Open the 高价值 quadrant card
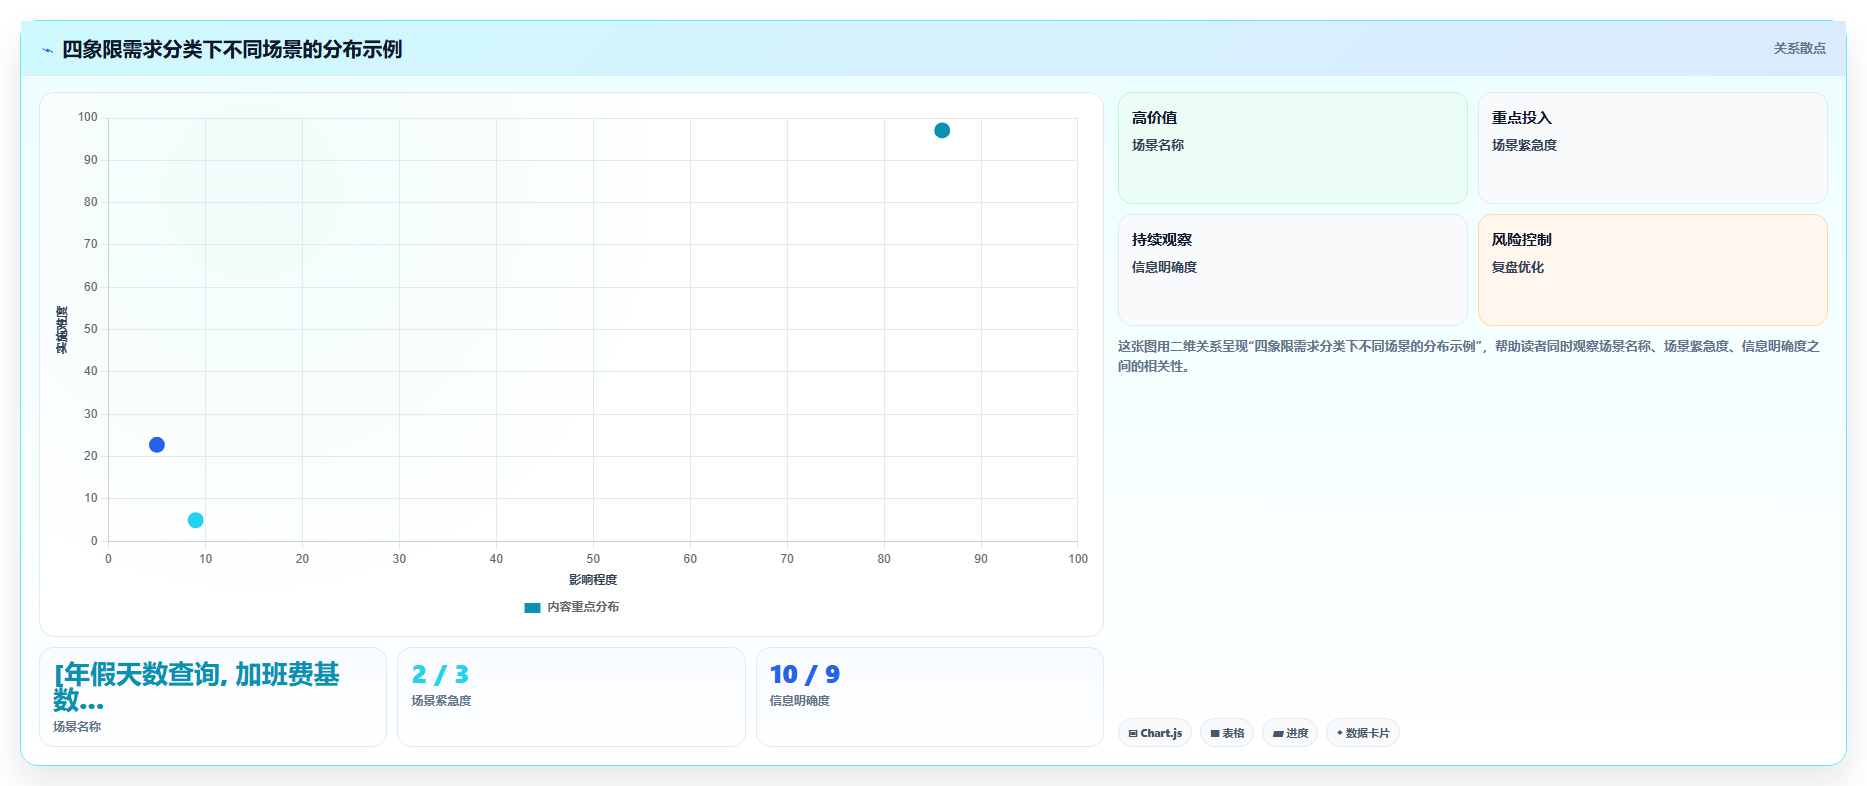The image size is (1867, 786). [x=1292, y=148]
